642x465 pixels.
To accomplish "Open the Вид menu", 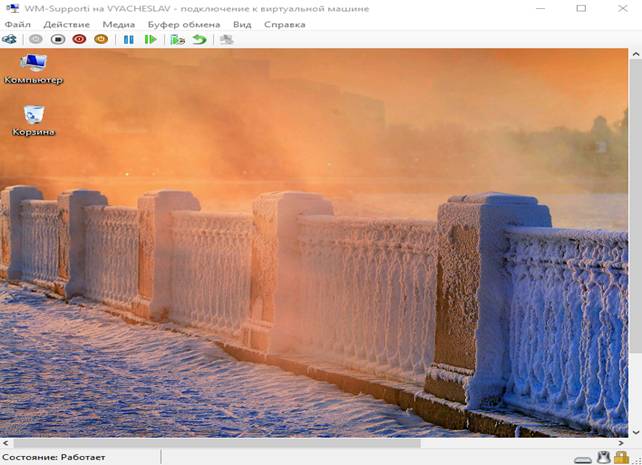I will tap(242, 25).
